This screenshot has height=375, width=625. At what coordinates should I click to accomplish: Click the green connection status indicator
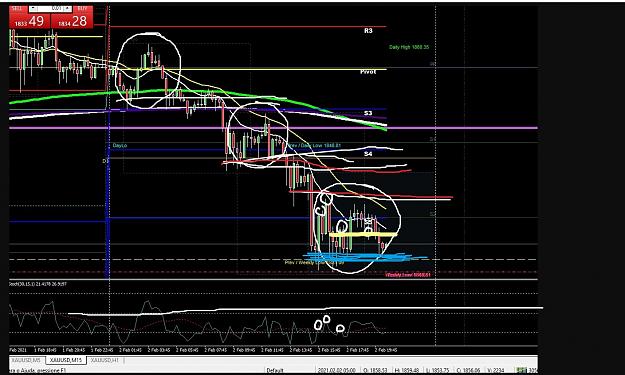pos(521,371)
